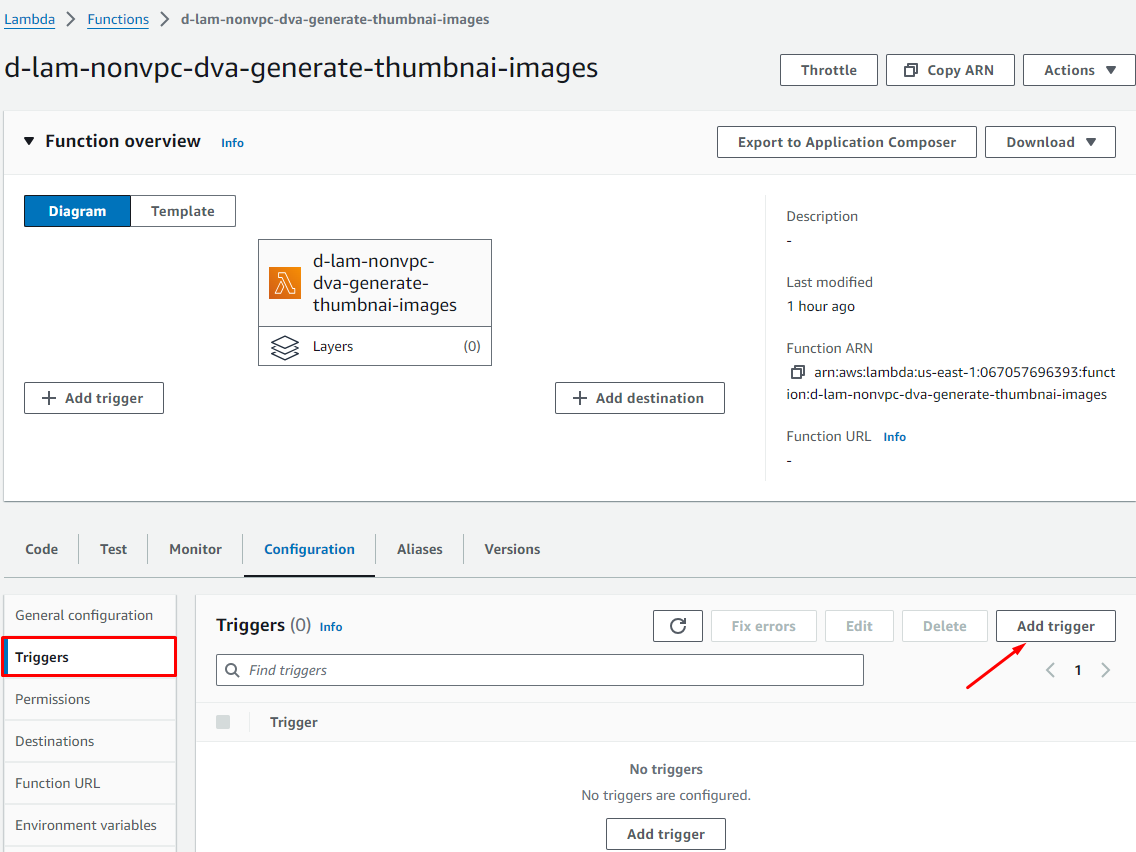Switch to Template view toggle
Screen dimensions: 1136x852
pos(183,211)
